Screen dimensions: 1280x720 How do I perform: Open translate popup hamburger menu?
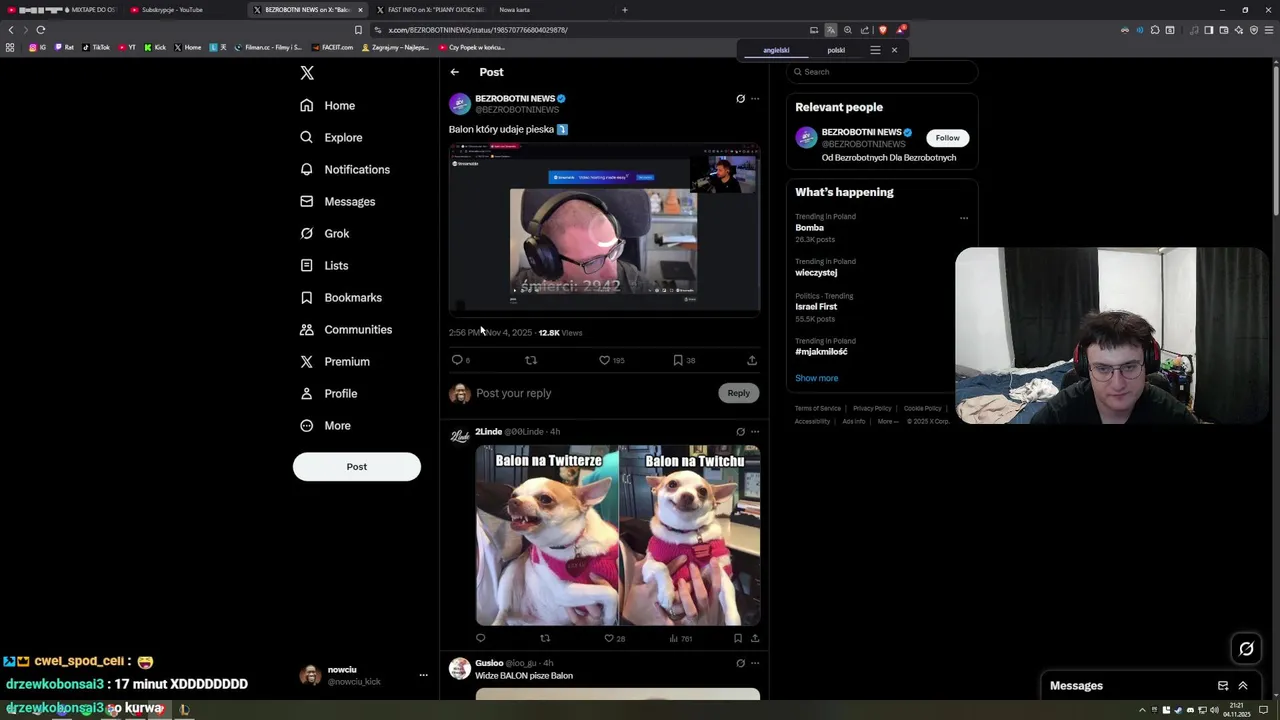(x=875, y=50)
